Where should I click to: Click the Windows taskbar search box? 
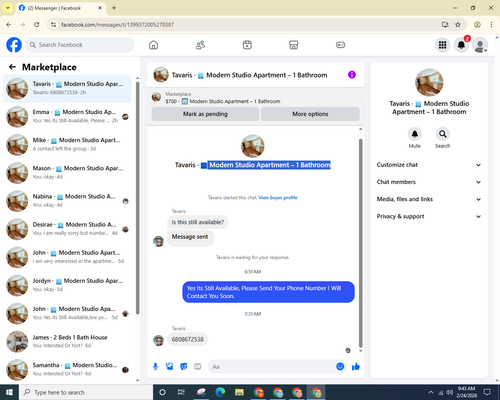coord(86,392)
